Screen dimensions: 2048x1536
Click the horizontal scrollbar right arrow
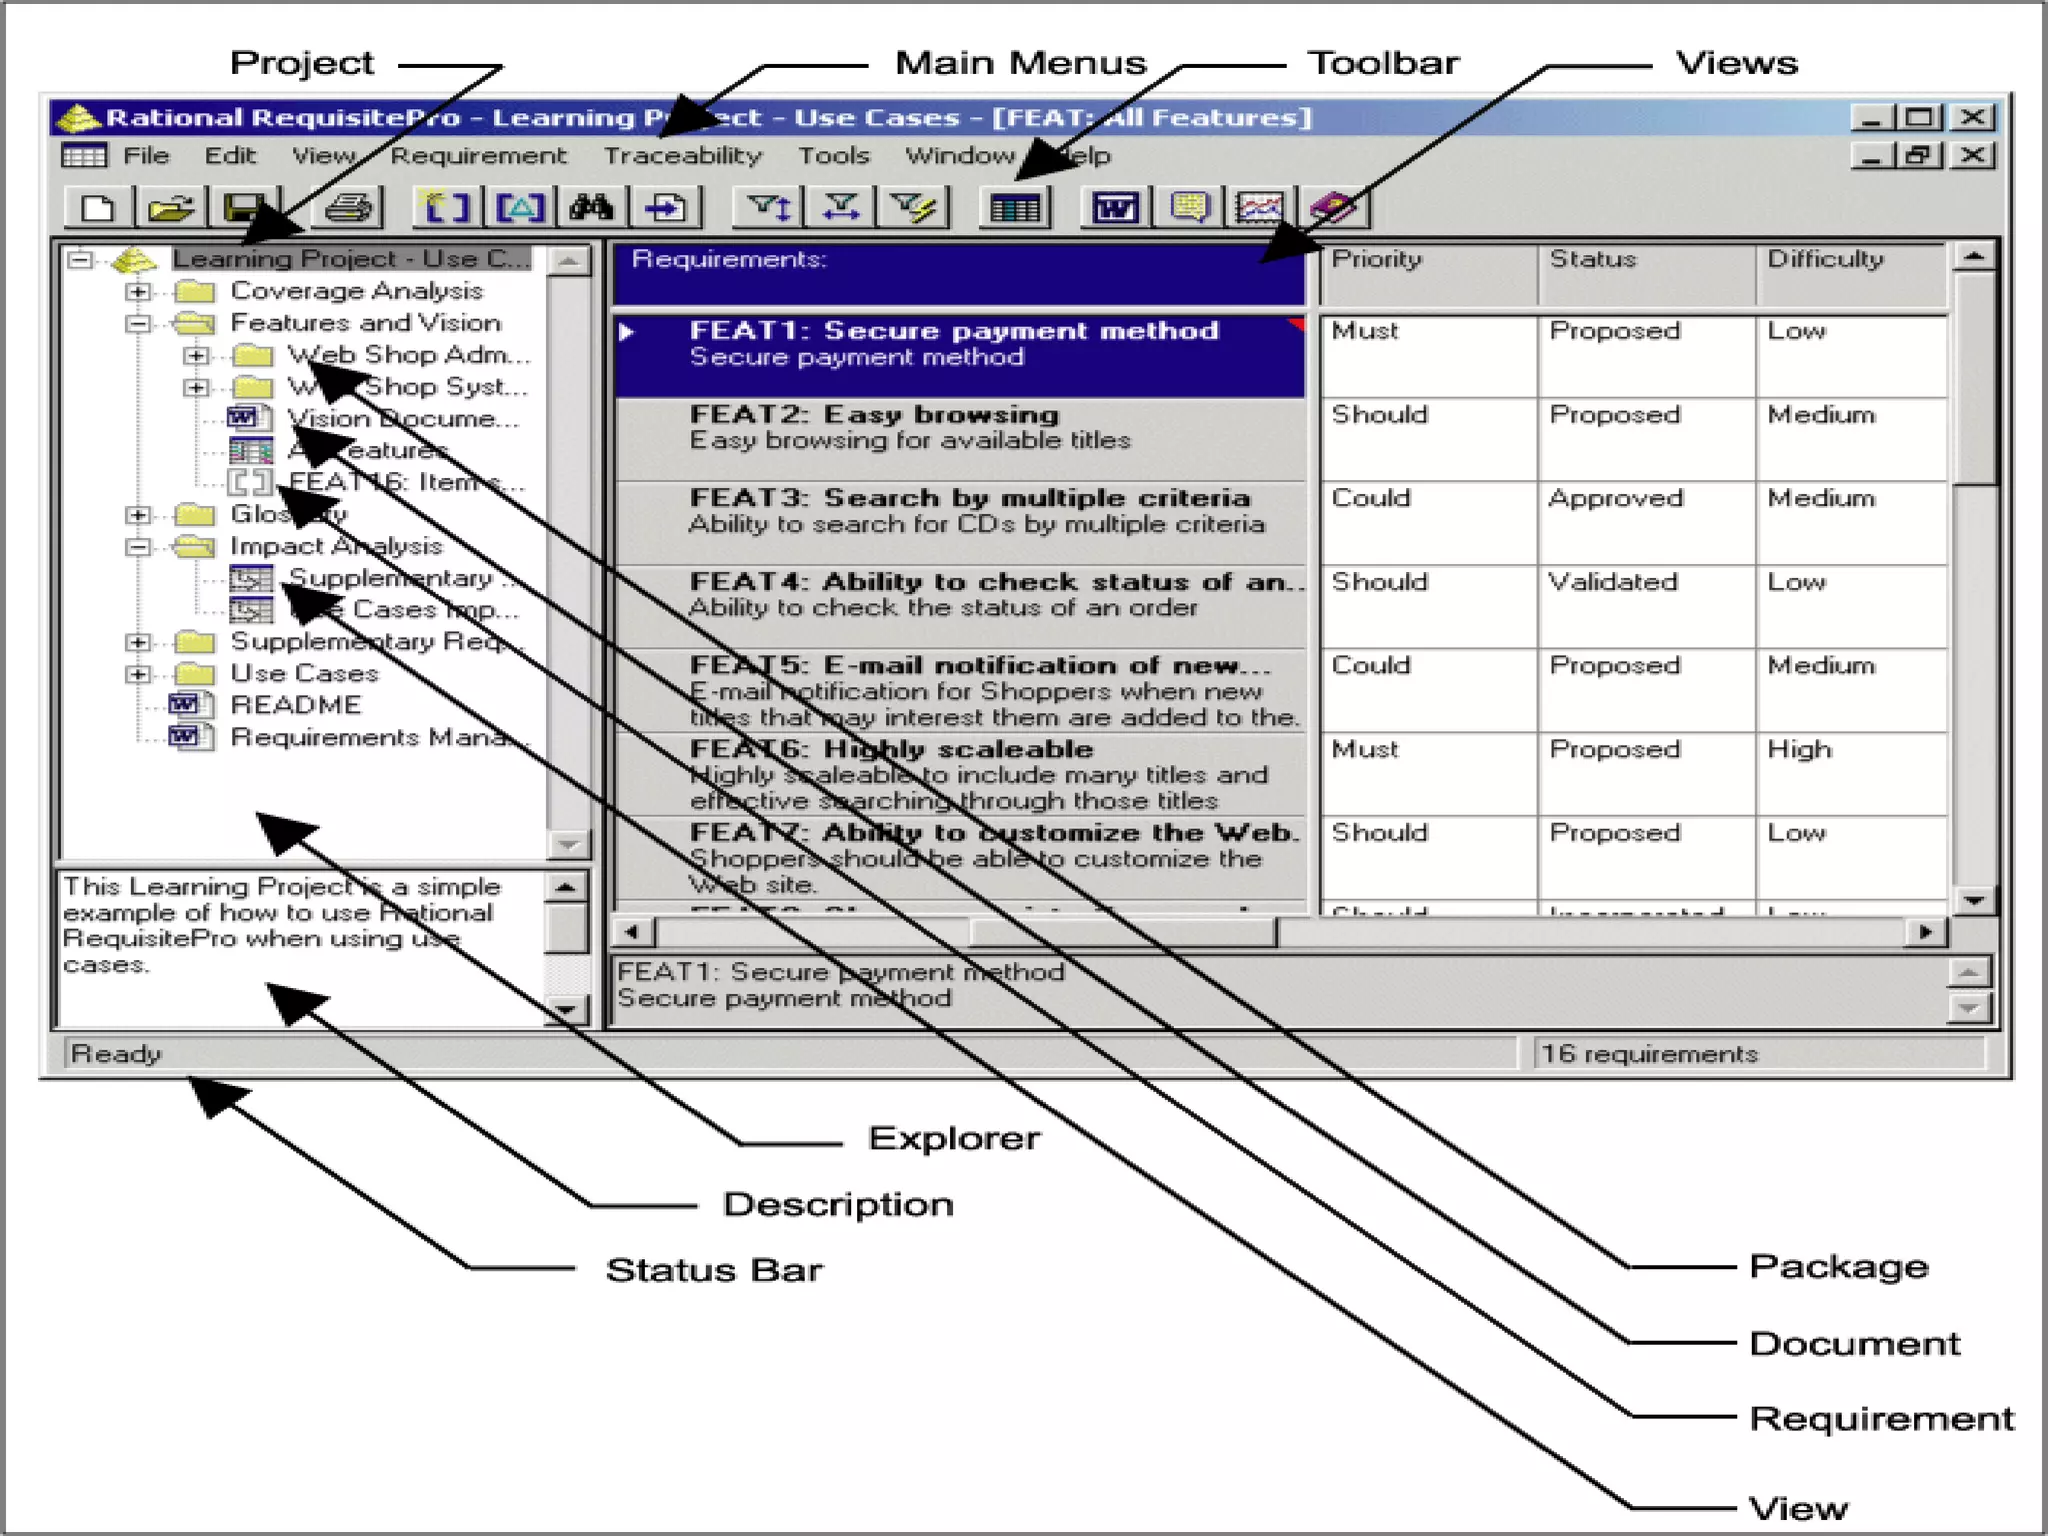[1925, 932]
